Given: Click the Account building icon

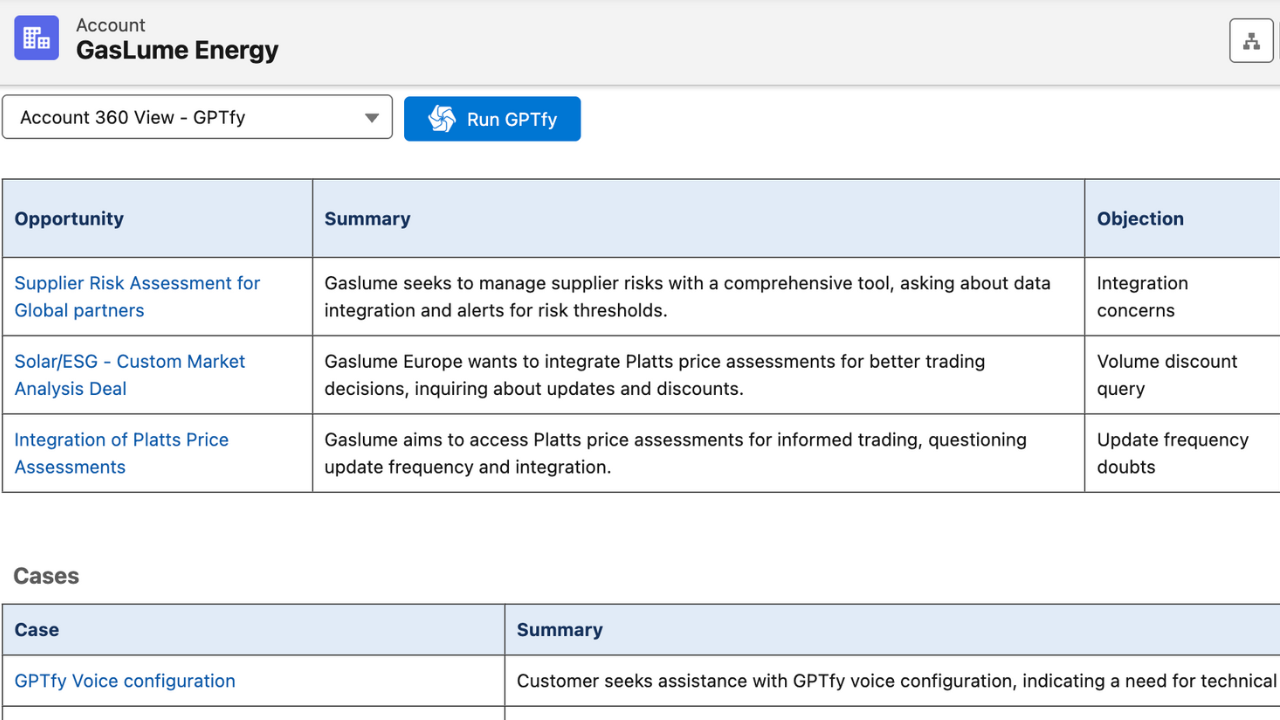Looking at the screenshot, I should (x=36, y=38).
